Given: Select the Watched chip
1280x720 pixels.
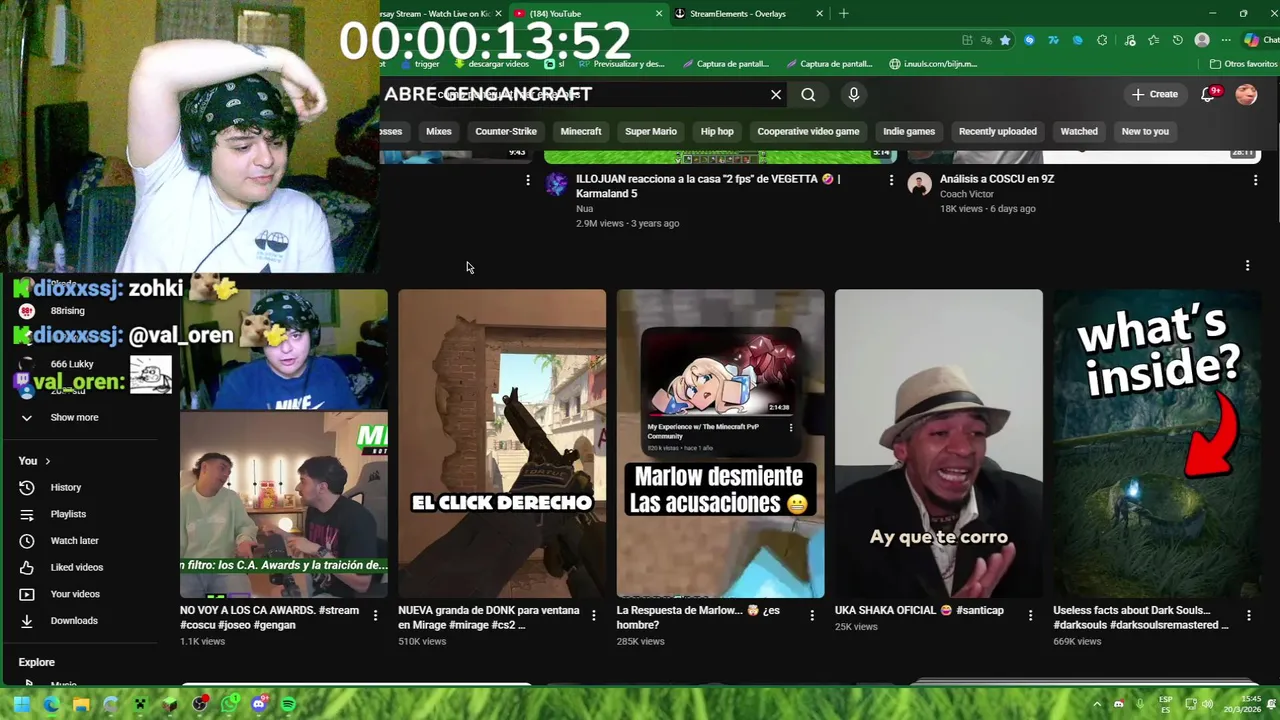Looking at the screenshot, I should click(x=1079, y=131).
